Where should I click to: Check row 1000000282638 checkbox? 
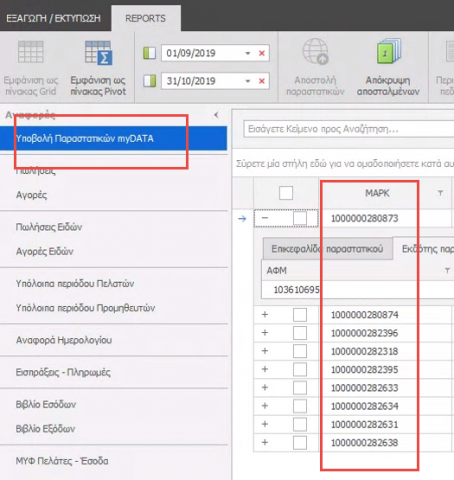pyautogui.click(x=300, y=443)
